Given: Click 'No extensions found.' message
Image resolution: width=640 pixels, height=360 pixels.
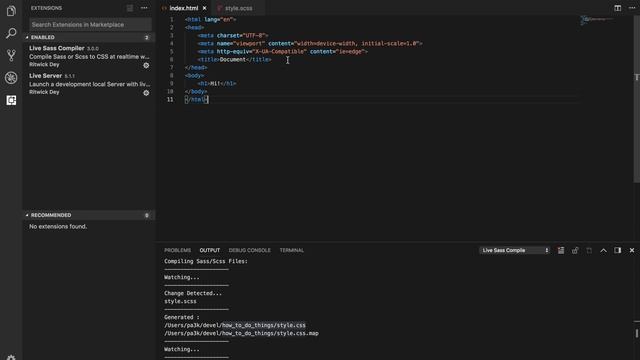Looking at the screenshot, I should click(x=58, y=227).
